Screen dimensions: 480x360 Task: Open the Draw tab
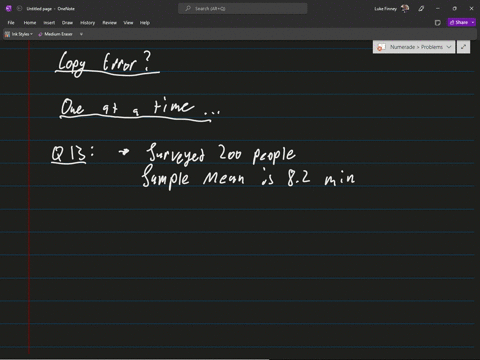click(x=67, y=23)
